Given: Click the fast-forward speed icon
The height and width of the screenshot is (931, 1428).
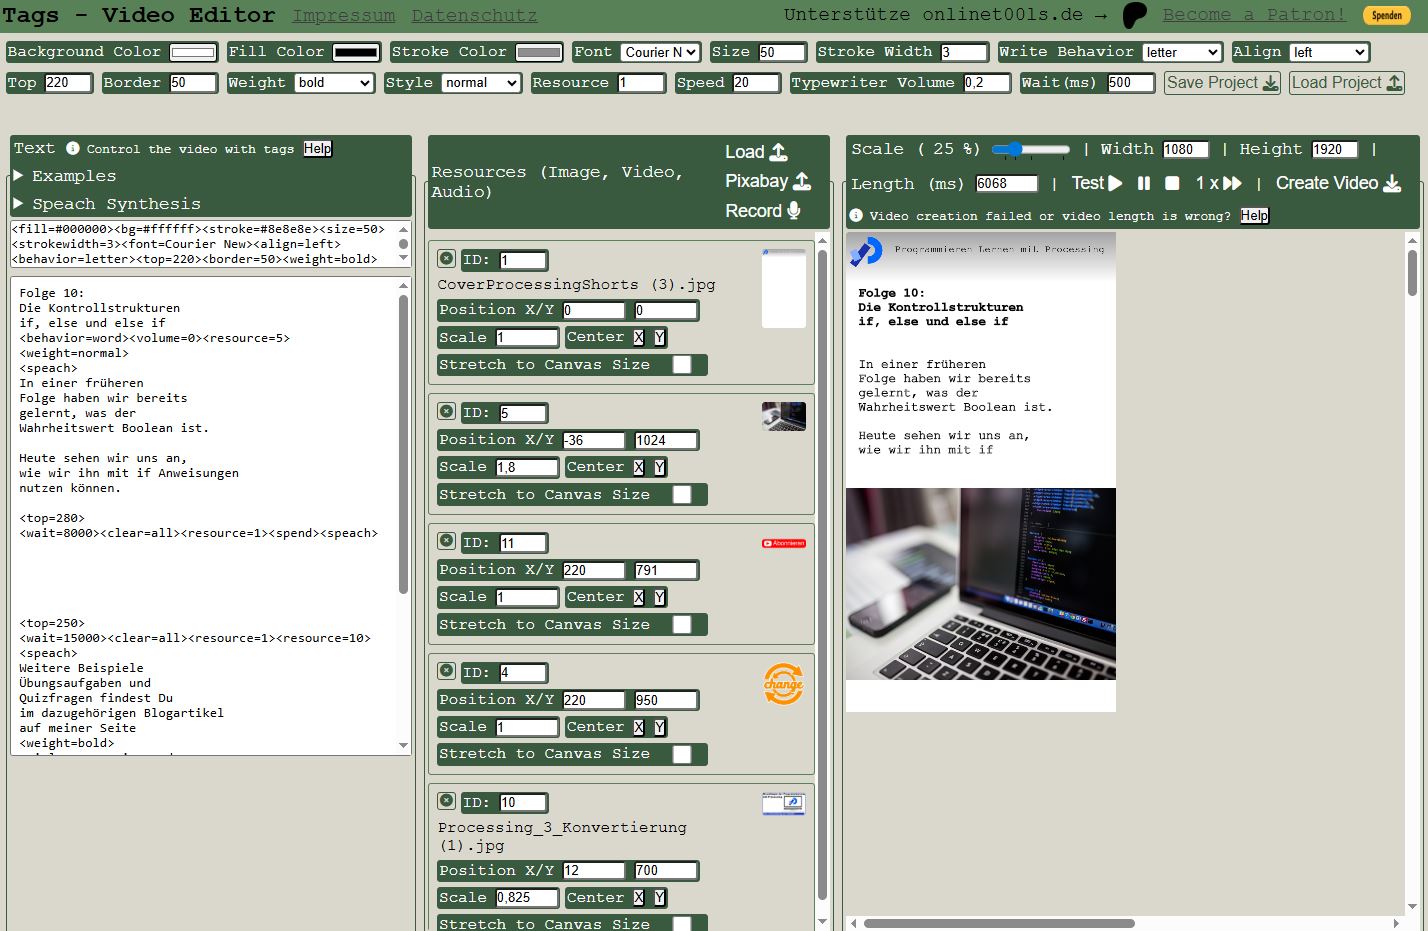Looking at the screenshot, I should [1232, 183].
